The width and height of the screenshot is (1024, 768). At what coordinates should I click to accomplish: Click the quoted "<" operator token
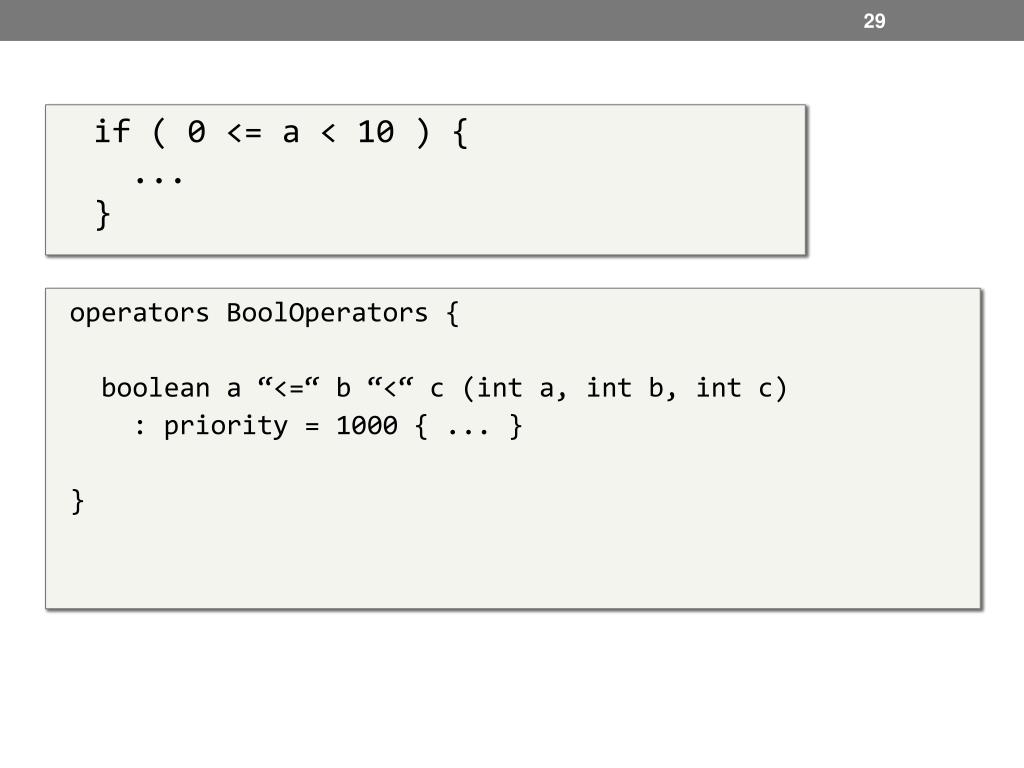(x=390, y=387)
